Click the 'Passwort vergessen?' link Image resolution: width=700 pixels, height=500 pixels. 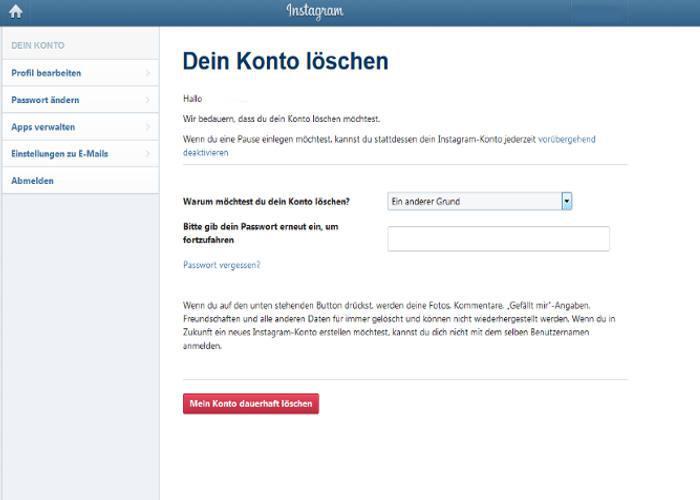(221, 265)
